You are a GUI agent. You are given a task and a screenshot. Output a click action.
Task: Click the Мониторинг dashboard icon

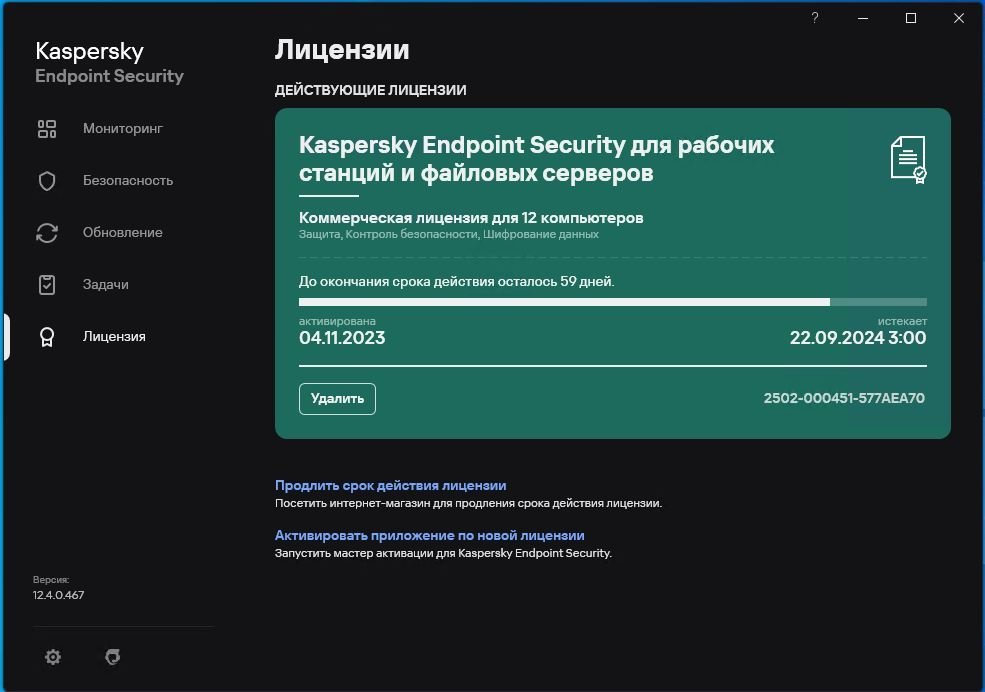tap(47, 129)
